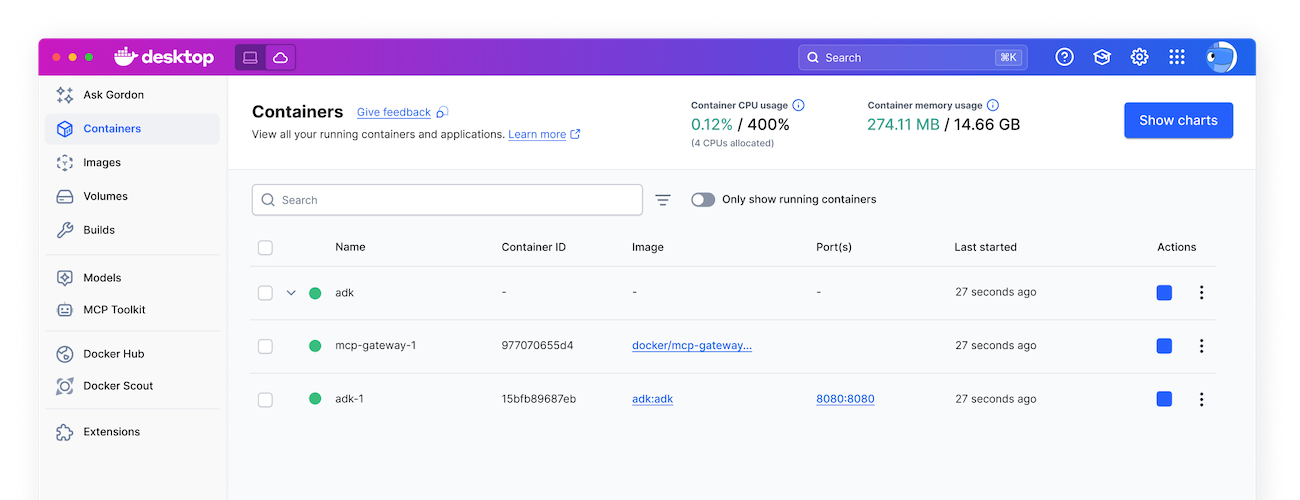
Task: Switch to local laptop mode icon
Action: click(250, 58)
